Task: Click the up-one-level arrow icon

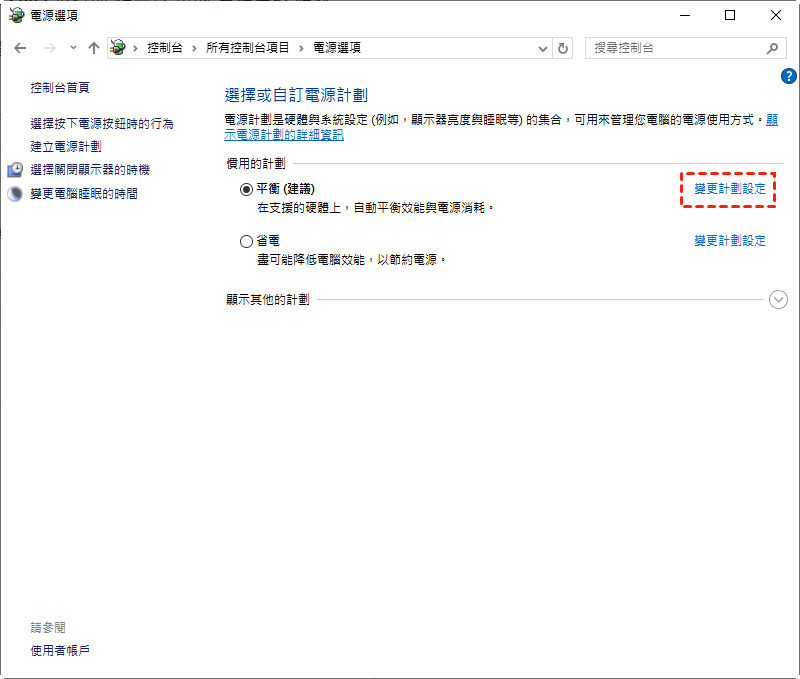Action: point(93,48)
